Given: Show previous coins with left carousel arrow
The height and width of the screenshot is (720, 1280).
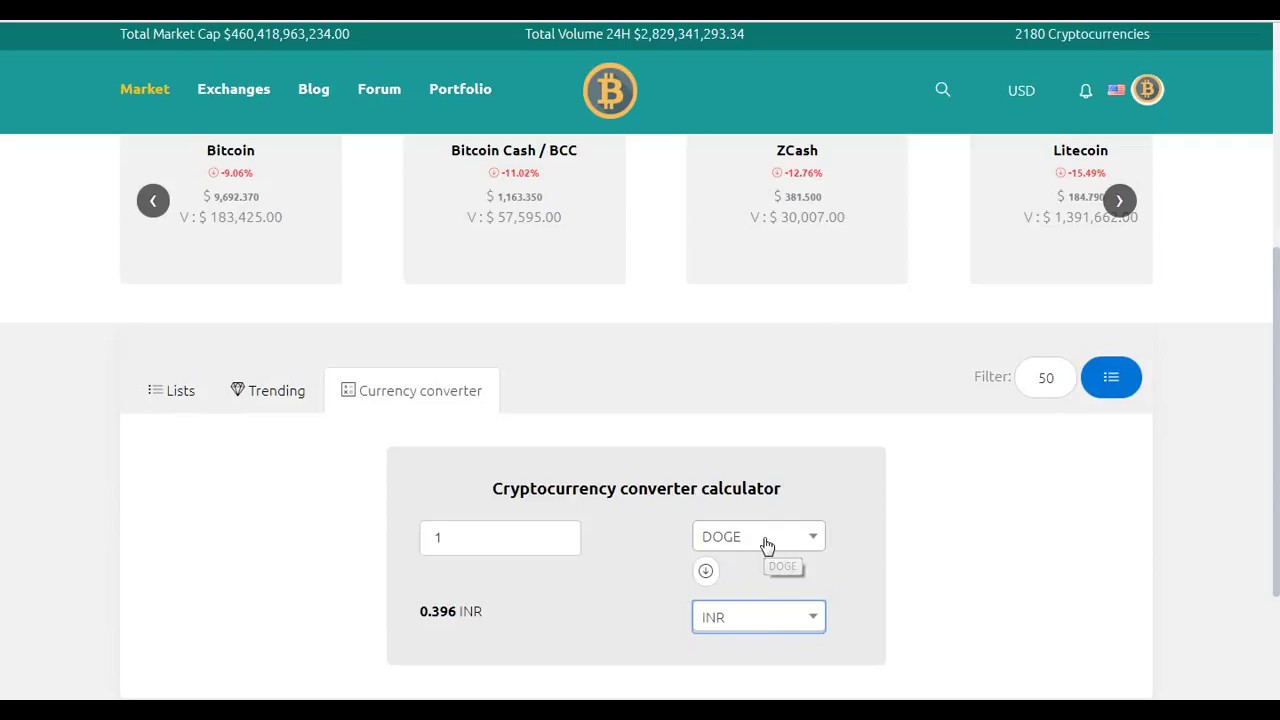Looking at the screenshot, I should [x=153, y=200].
